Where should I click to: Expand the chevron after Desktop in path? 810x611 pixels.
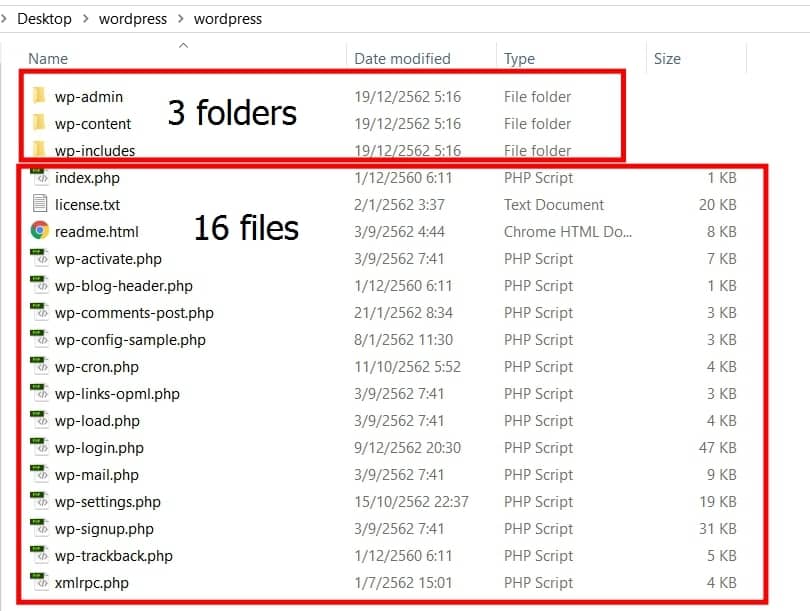coord(86,19)
